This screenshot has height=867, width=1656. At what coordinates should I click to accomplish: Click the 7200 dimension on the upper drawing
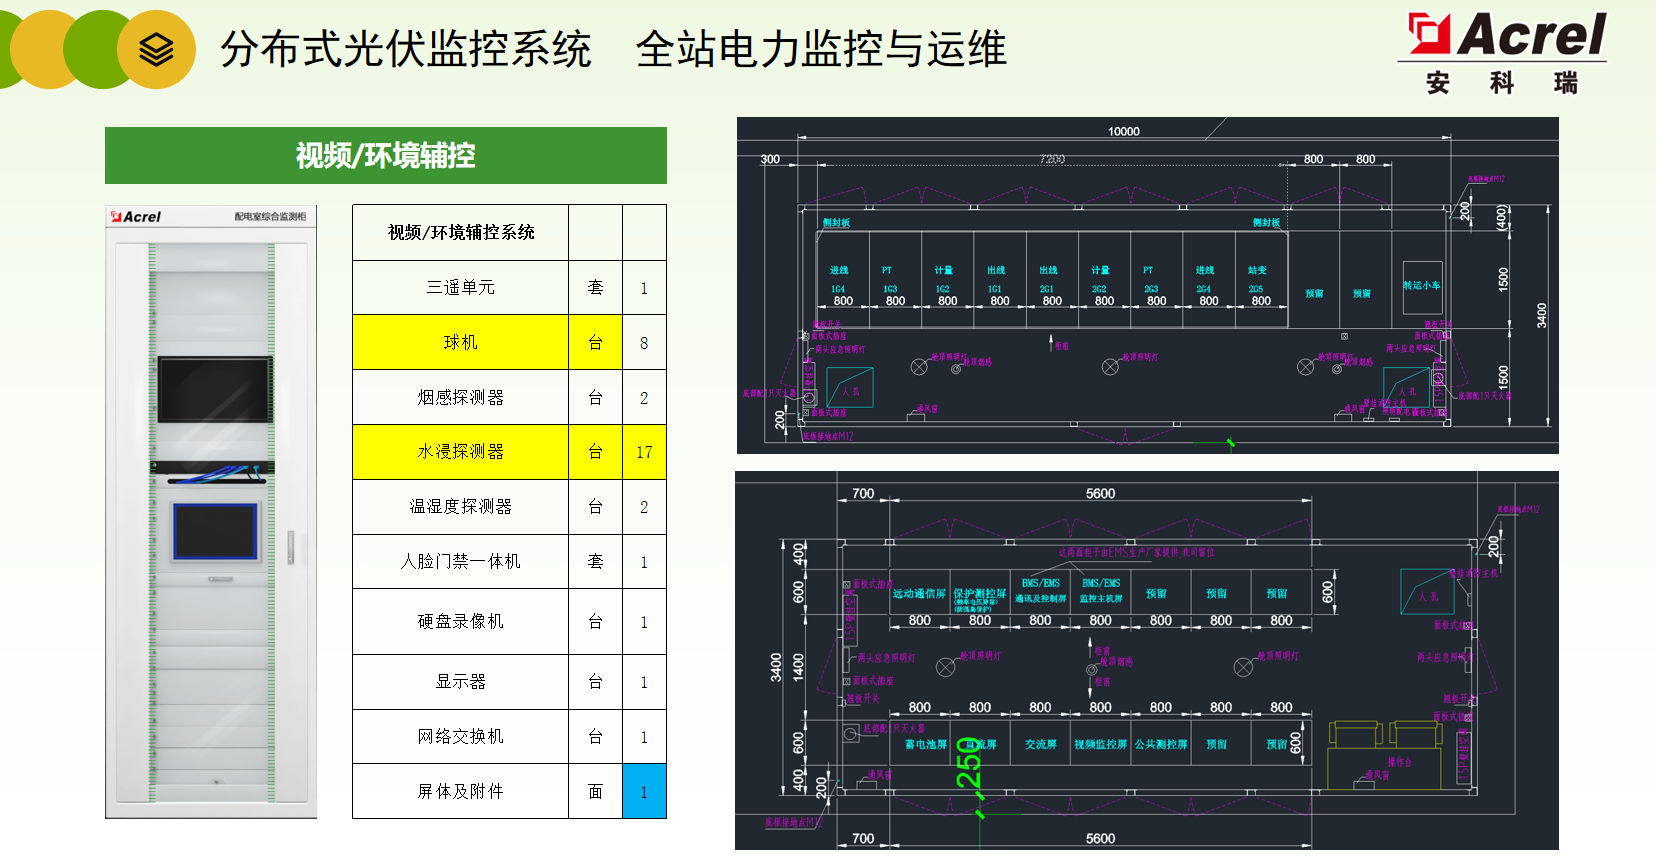pyautogui.click(x=1052, y=159)
